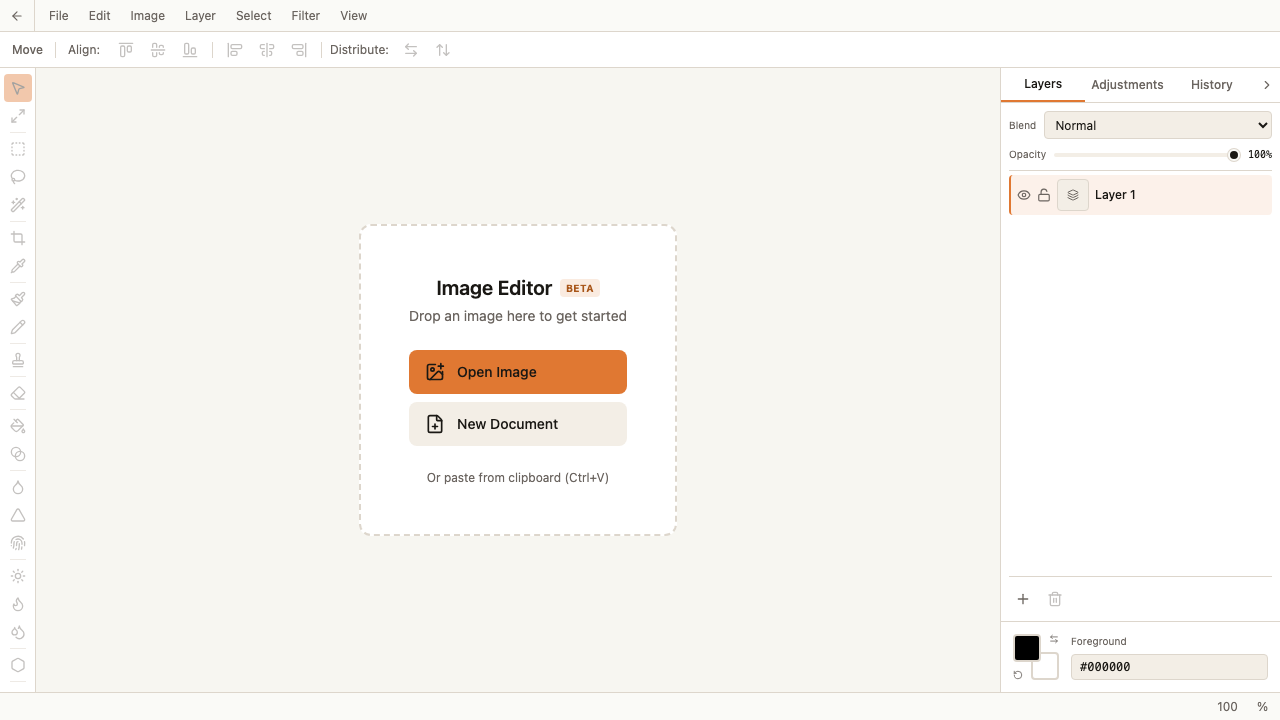Swap foreground and background colors
The image size is (1280, 720).
pyautogui.click(x=1054, y=639)
